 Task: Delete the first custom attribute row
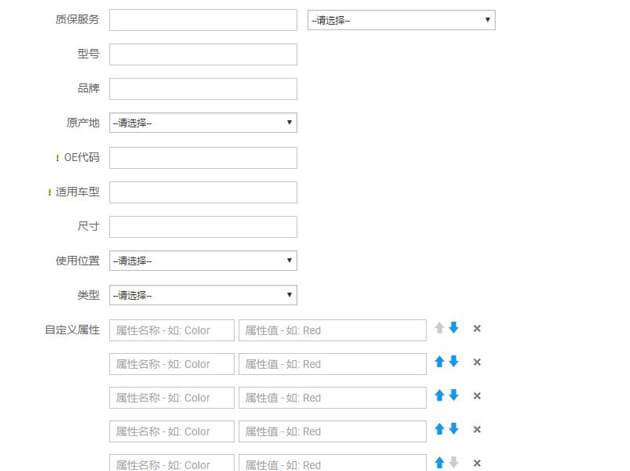tap(477, 328)
